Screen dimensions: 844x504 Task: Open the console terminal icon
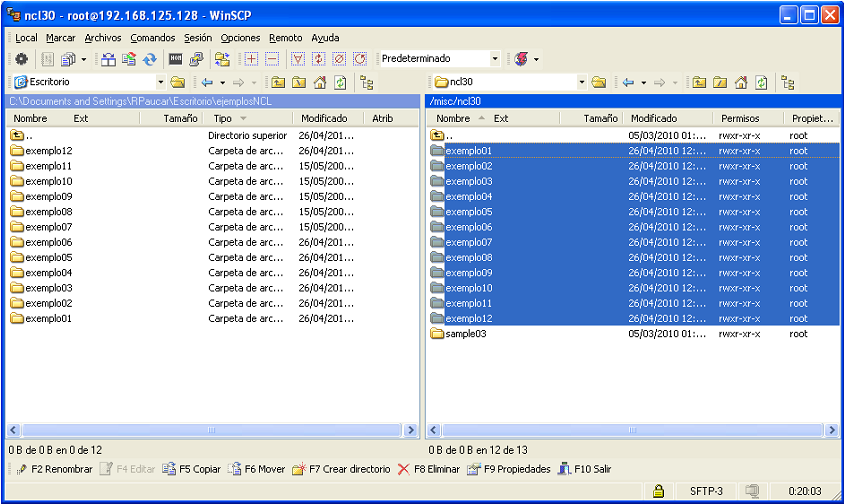pyautogui.click(x=175, y=59)
